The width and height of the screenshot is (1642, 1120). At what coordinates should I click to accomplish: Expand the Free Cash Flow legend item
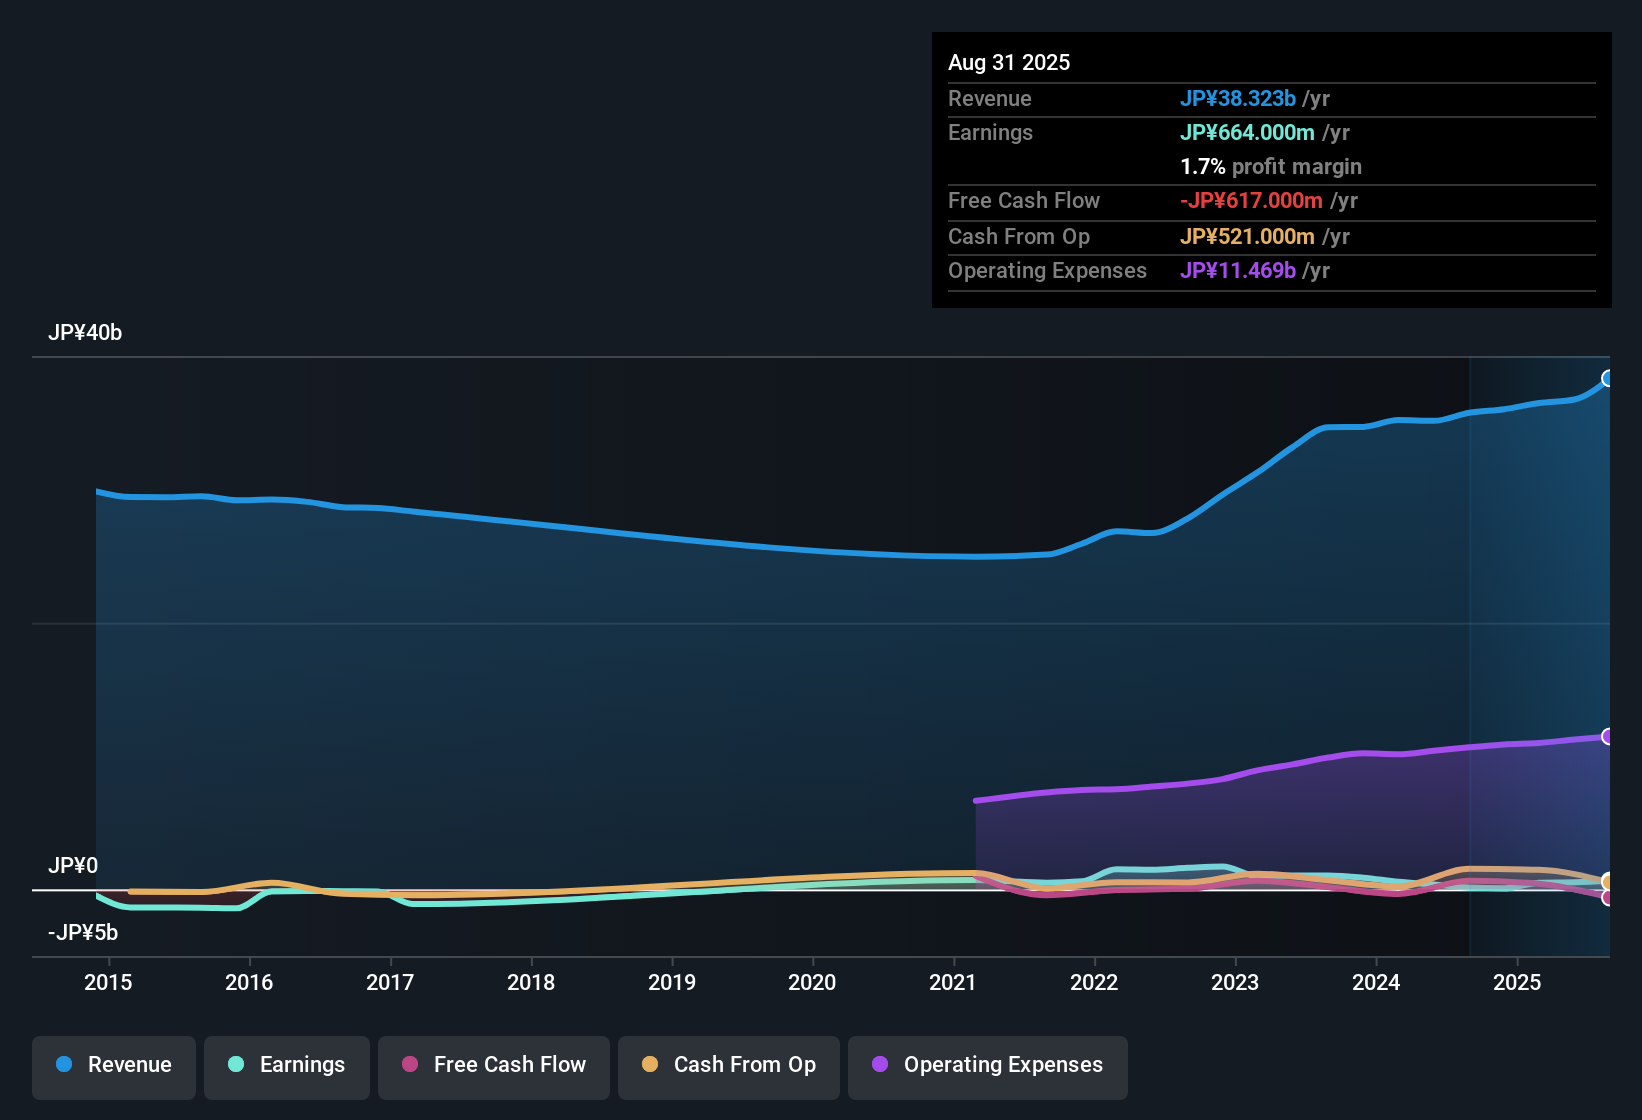(493, 1065)
